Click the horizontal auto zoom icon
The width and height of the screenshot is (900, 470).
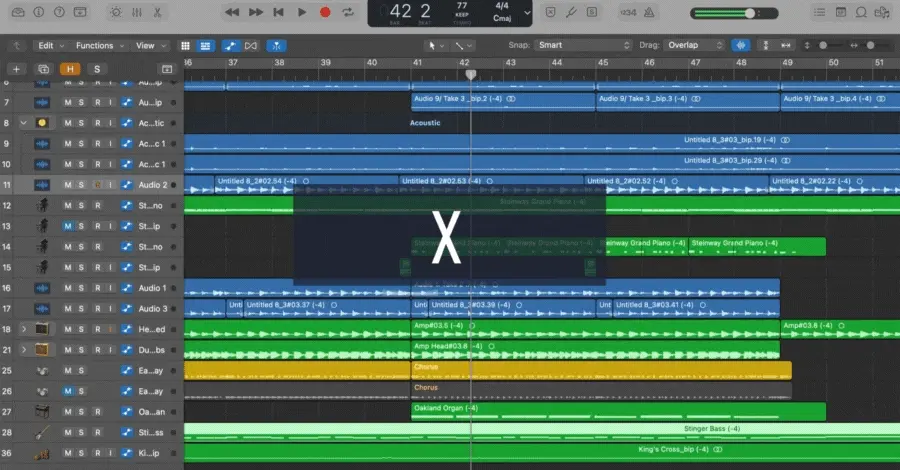tap(786, 45)
